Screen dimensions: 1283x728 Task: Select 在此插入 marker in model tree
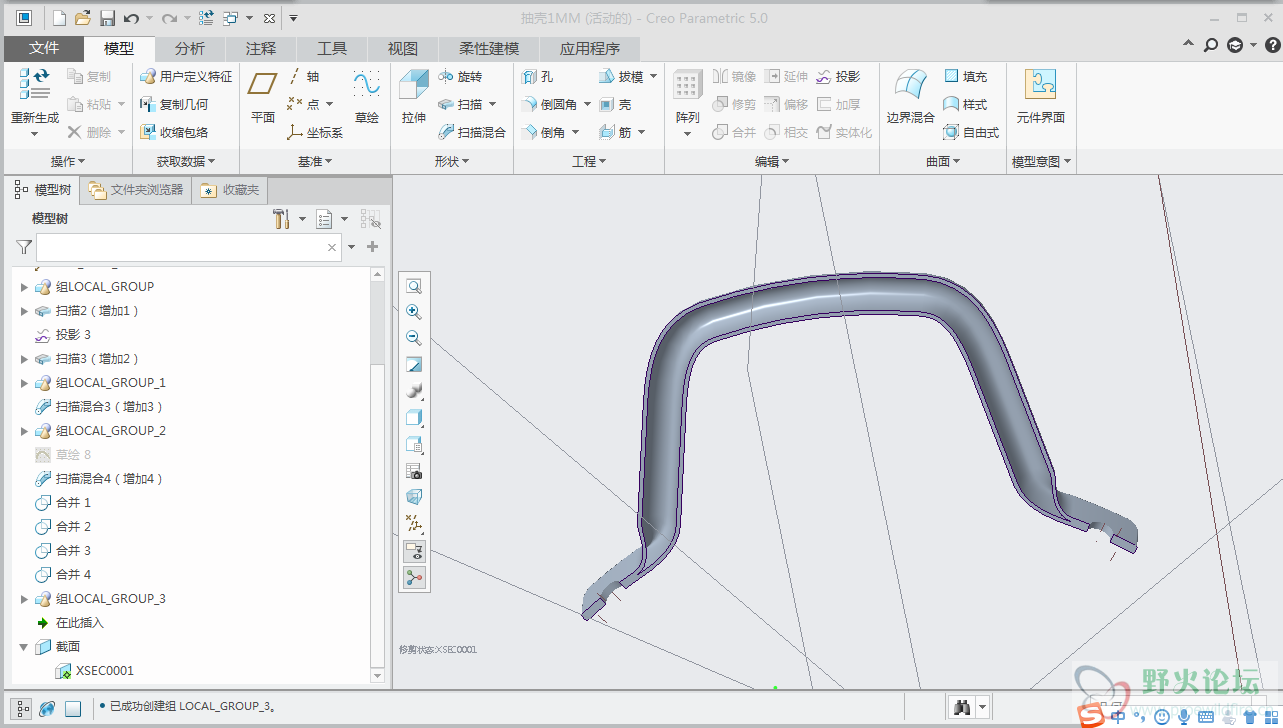(69, 623)
